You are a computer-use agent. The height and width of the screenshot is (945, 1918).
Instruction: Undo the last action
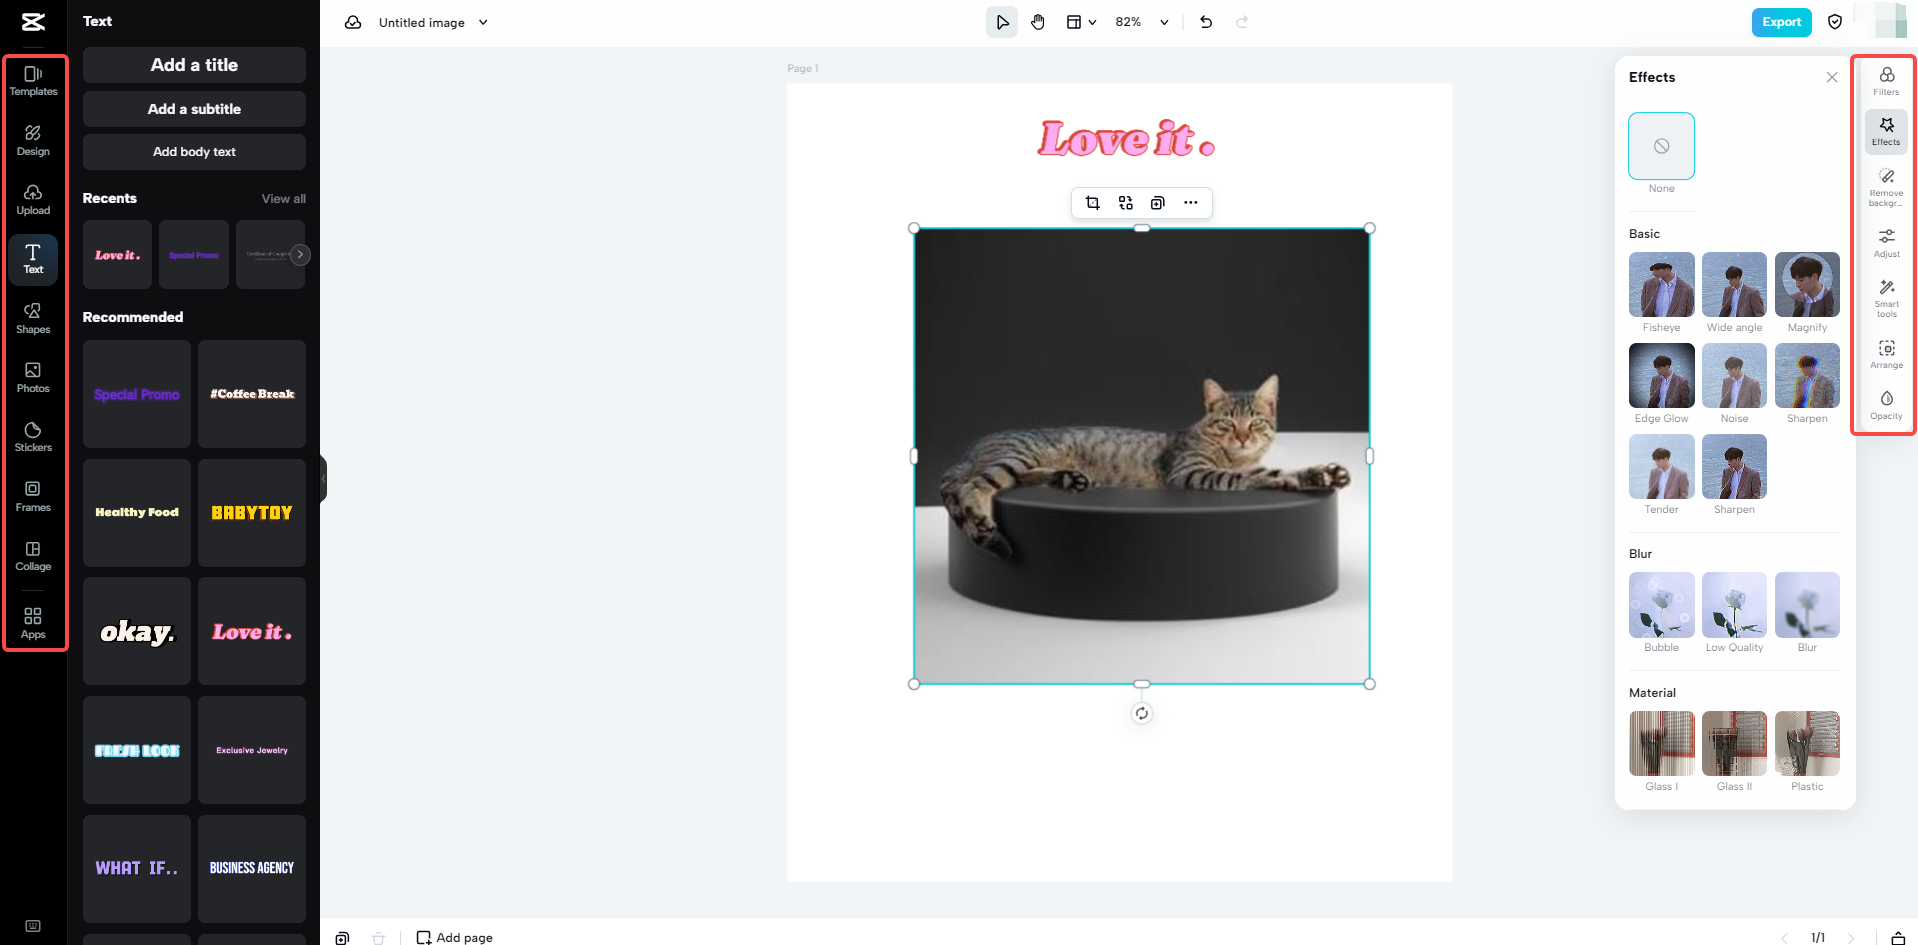[x=1206, y=22]
